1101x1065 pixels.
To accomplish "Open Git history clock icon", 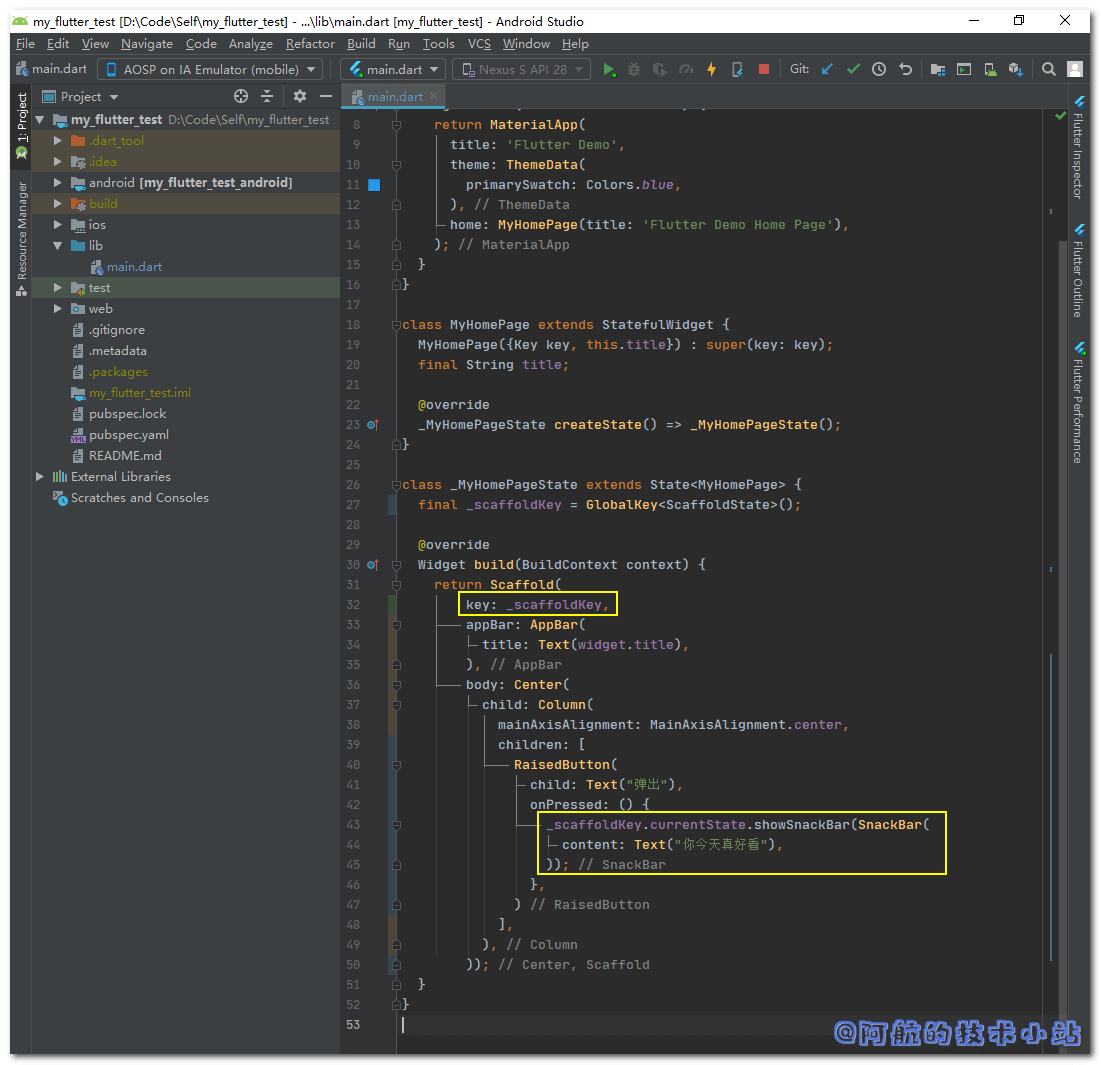I will point(879,69).
